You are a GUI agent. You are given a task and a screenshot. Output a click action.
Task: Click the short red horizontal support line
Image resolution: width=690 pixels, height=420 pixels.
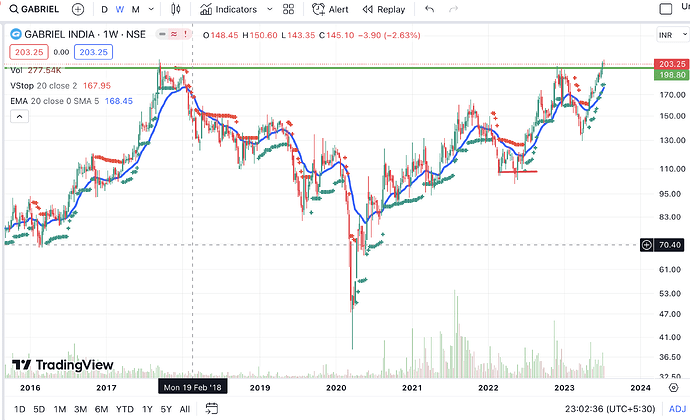tap(518, 172)
